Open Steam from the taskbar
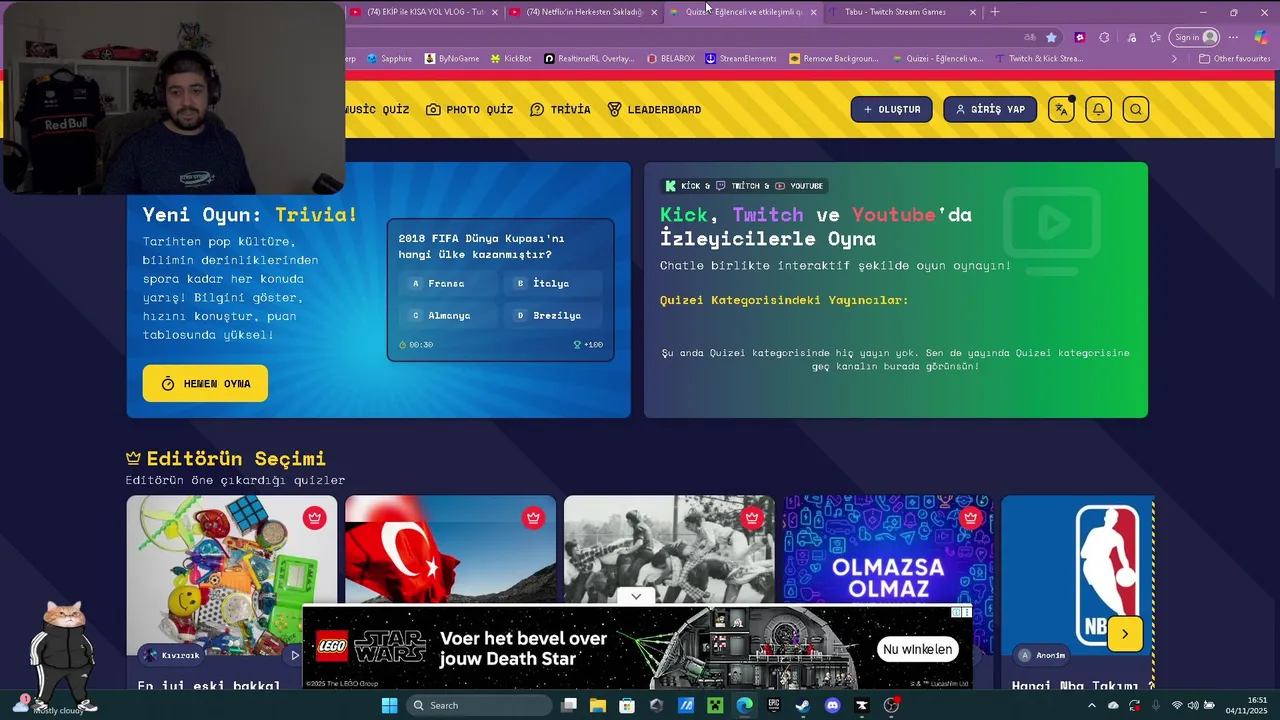 [x=803, y=705]
